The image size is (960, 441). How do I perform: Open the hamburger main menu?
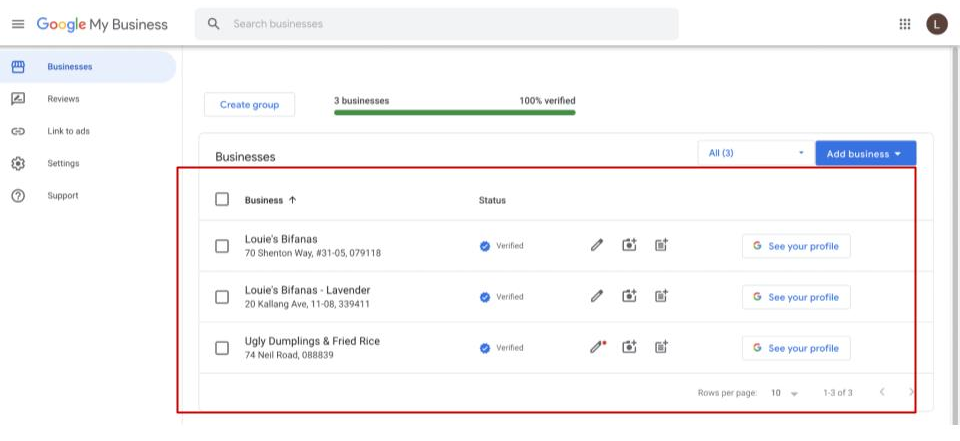18,24
